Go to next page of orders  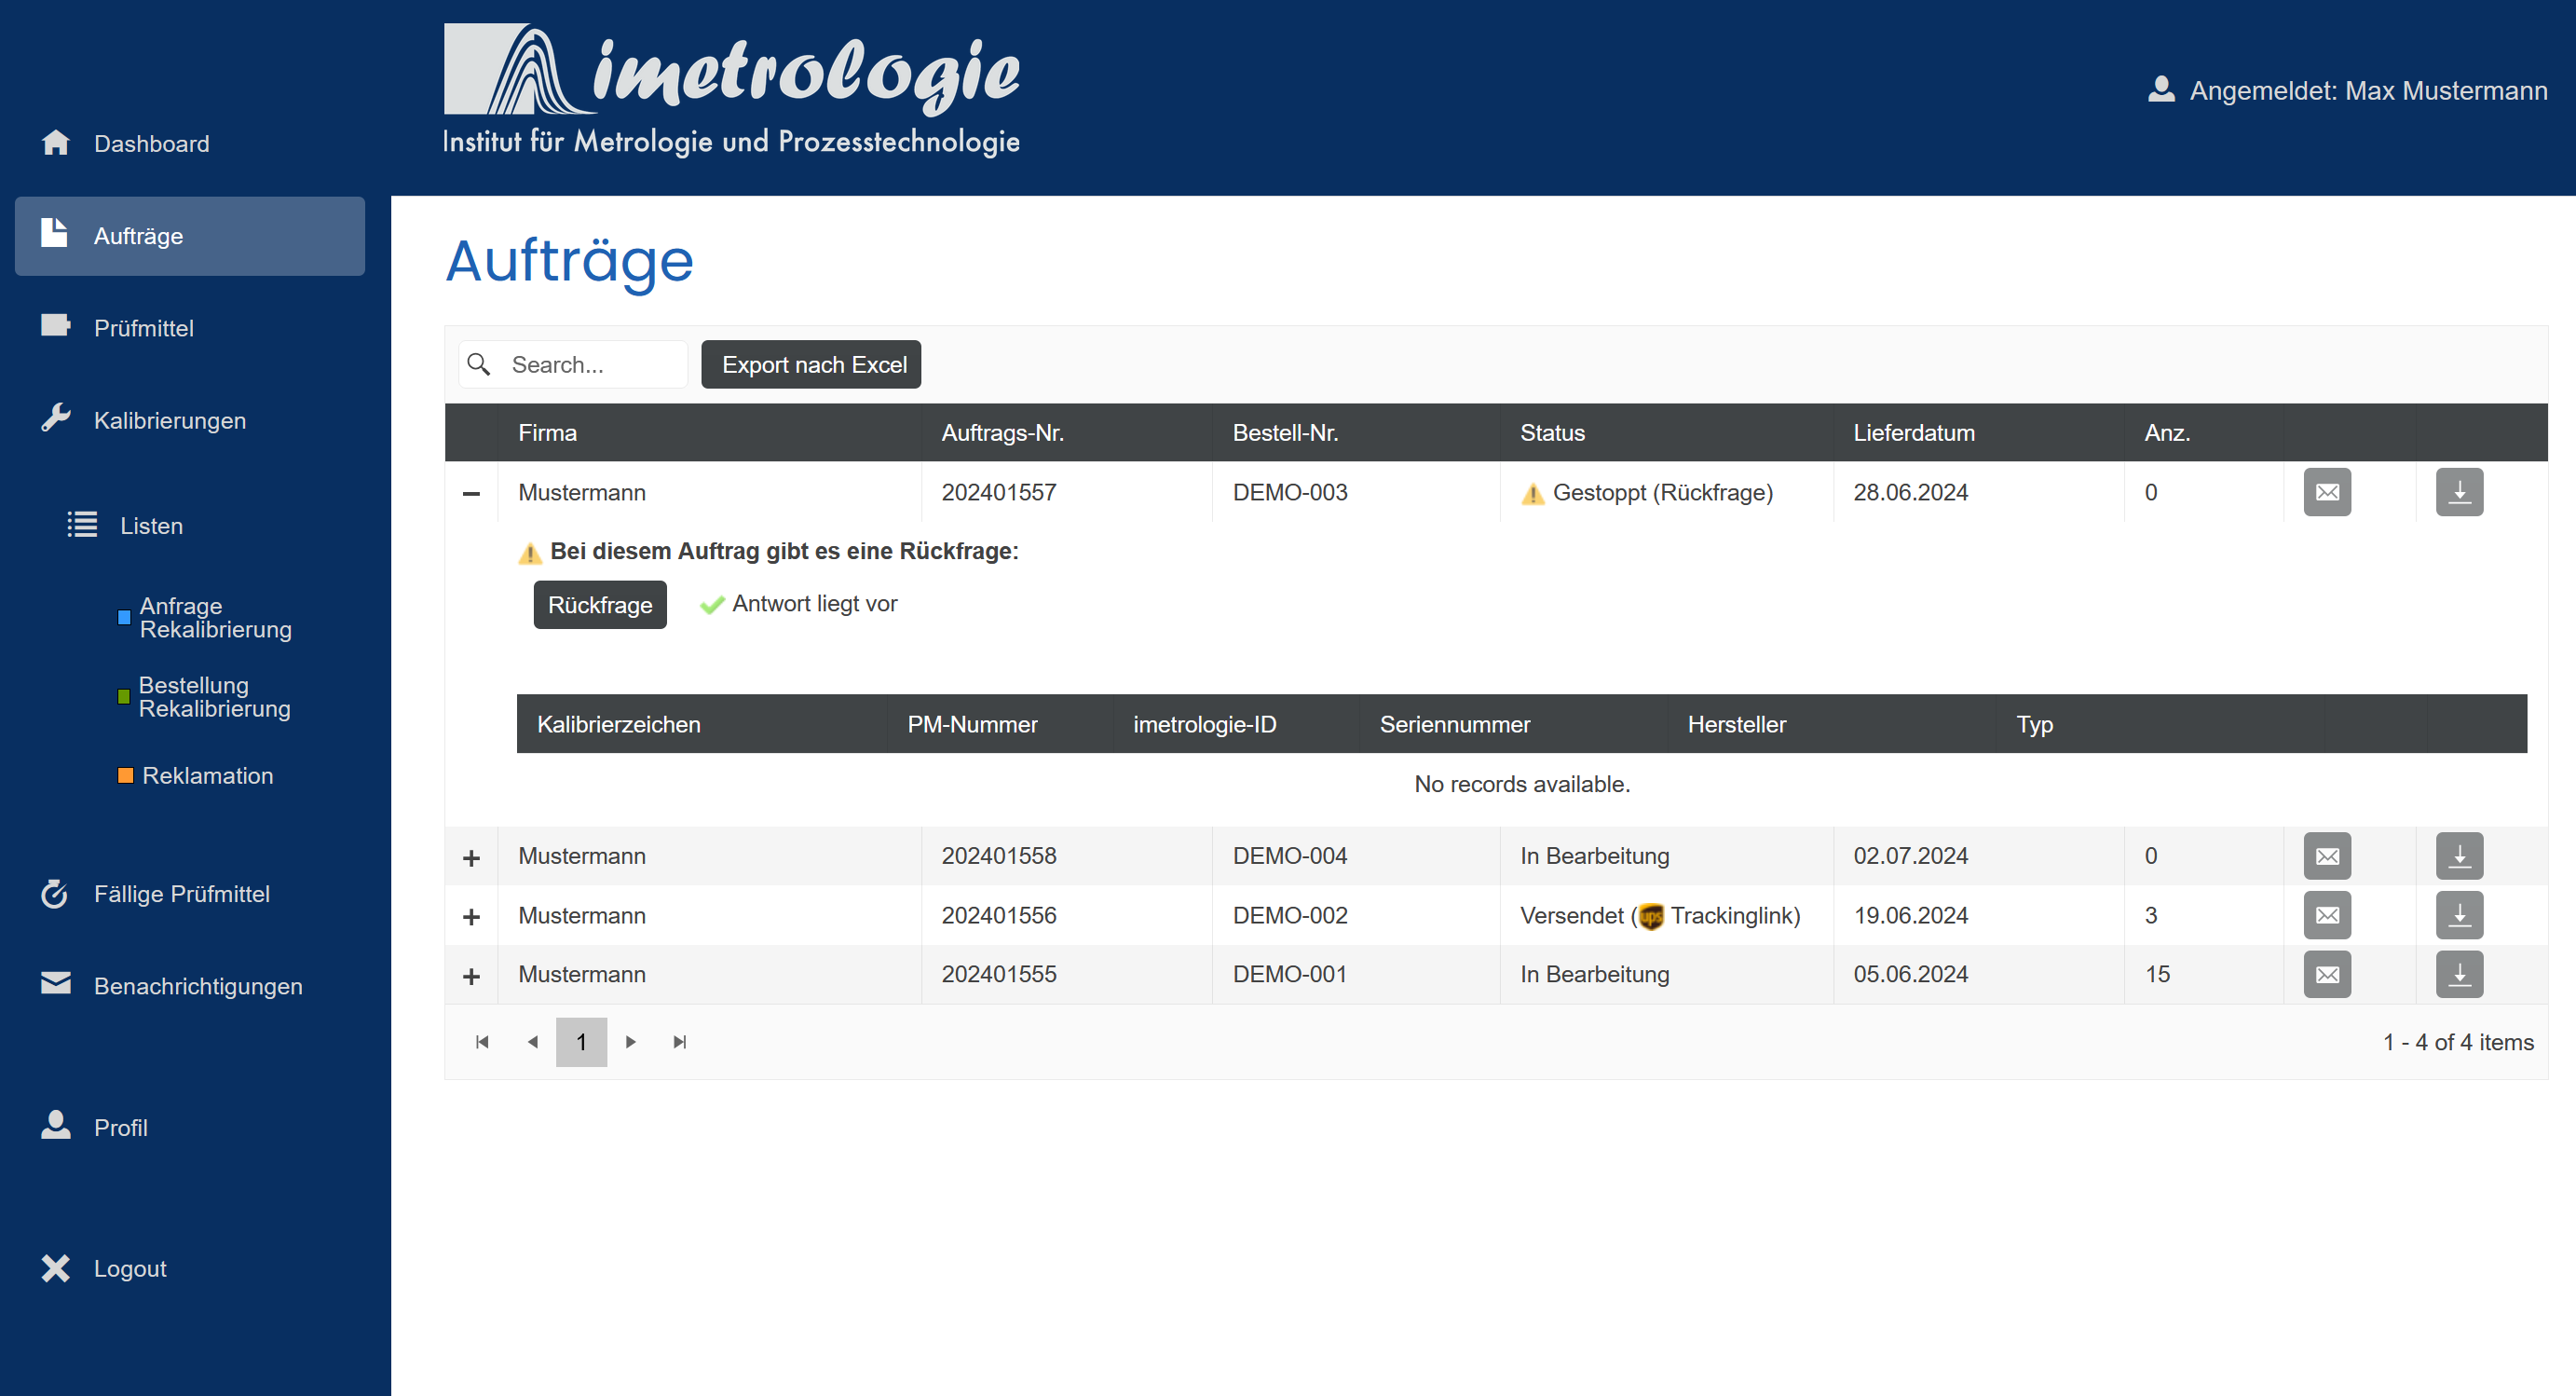631,1042
